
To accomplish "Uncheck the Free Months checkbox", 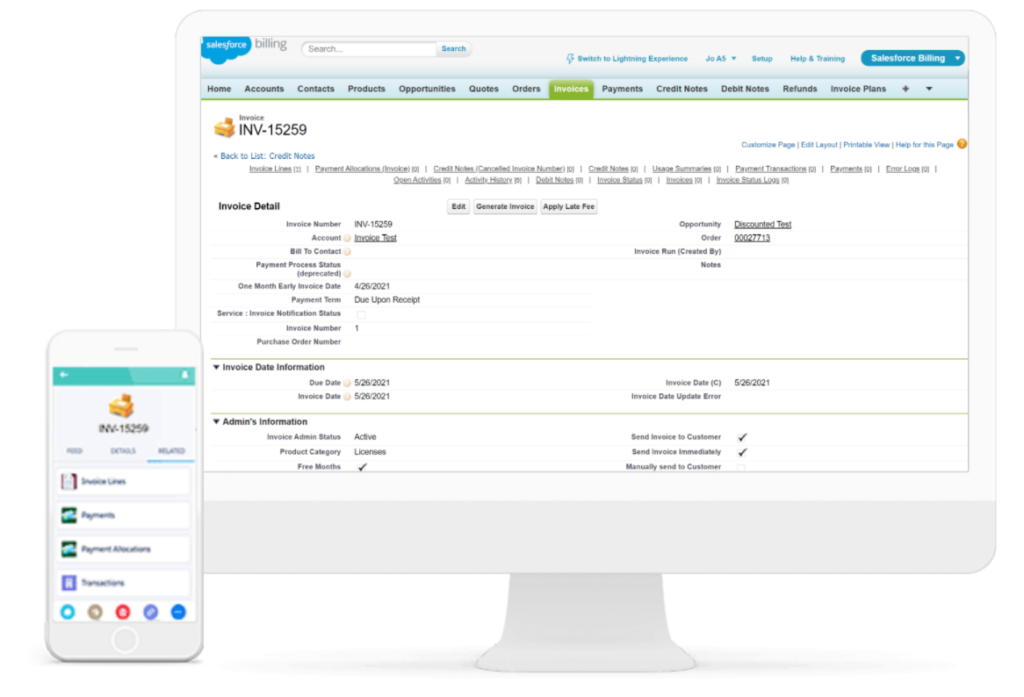I will point(362,467).
